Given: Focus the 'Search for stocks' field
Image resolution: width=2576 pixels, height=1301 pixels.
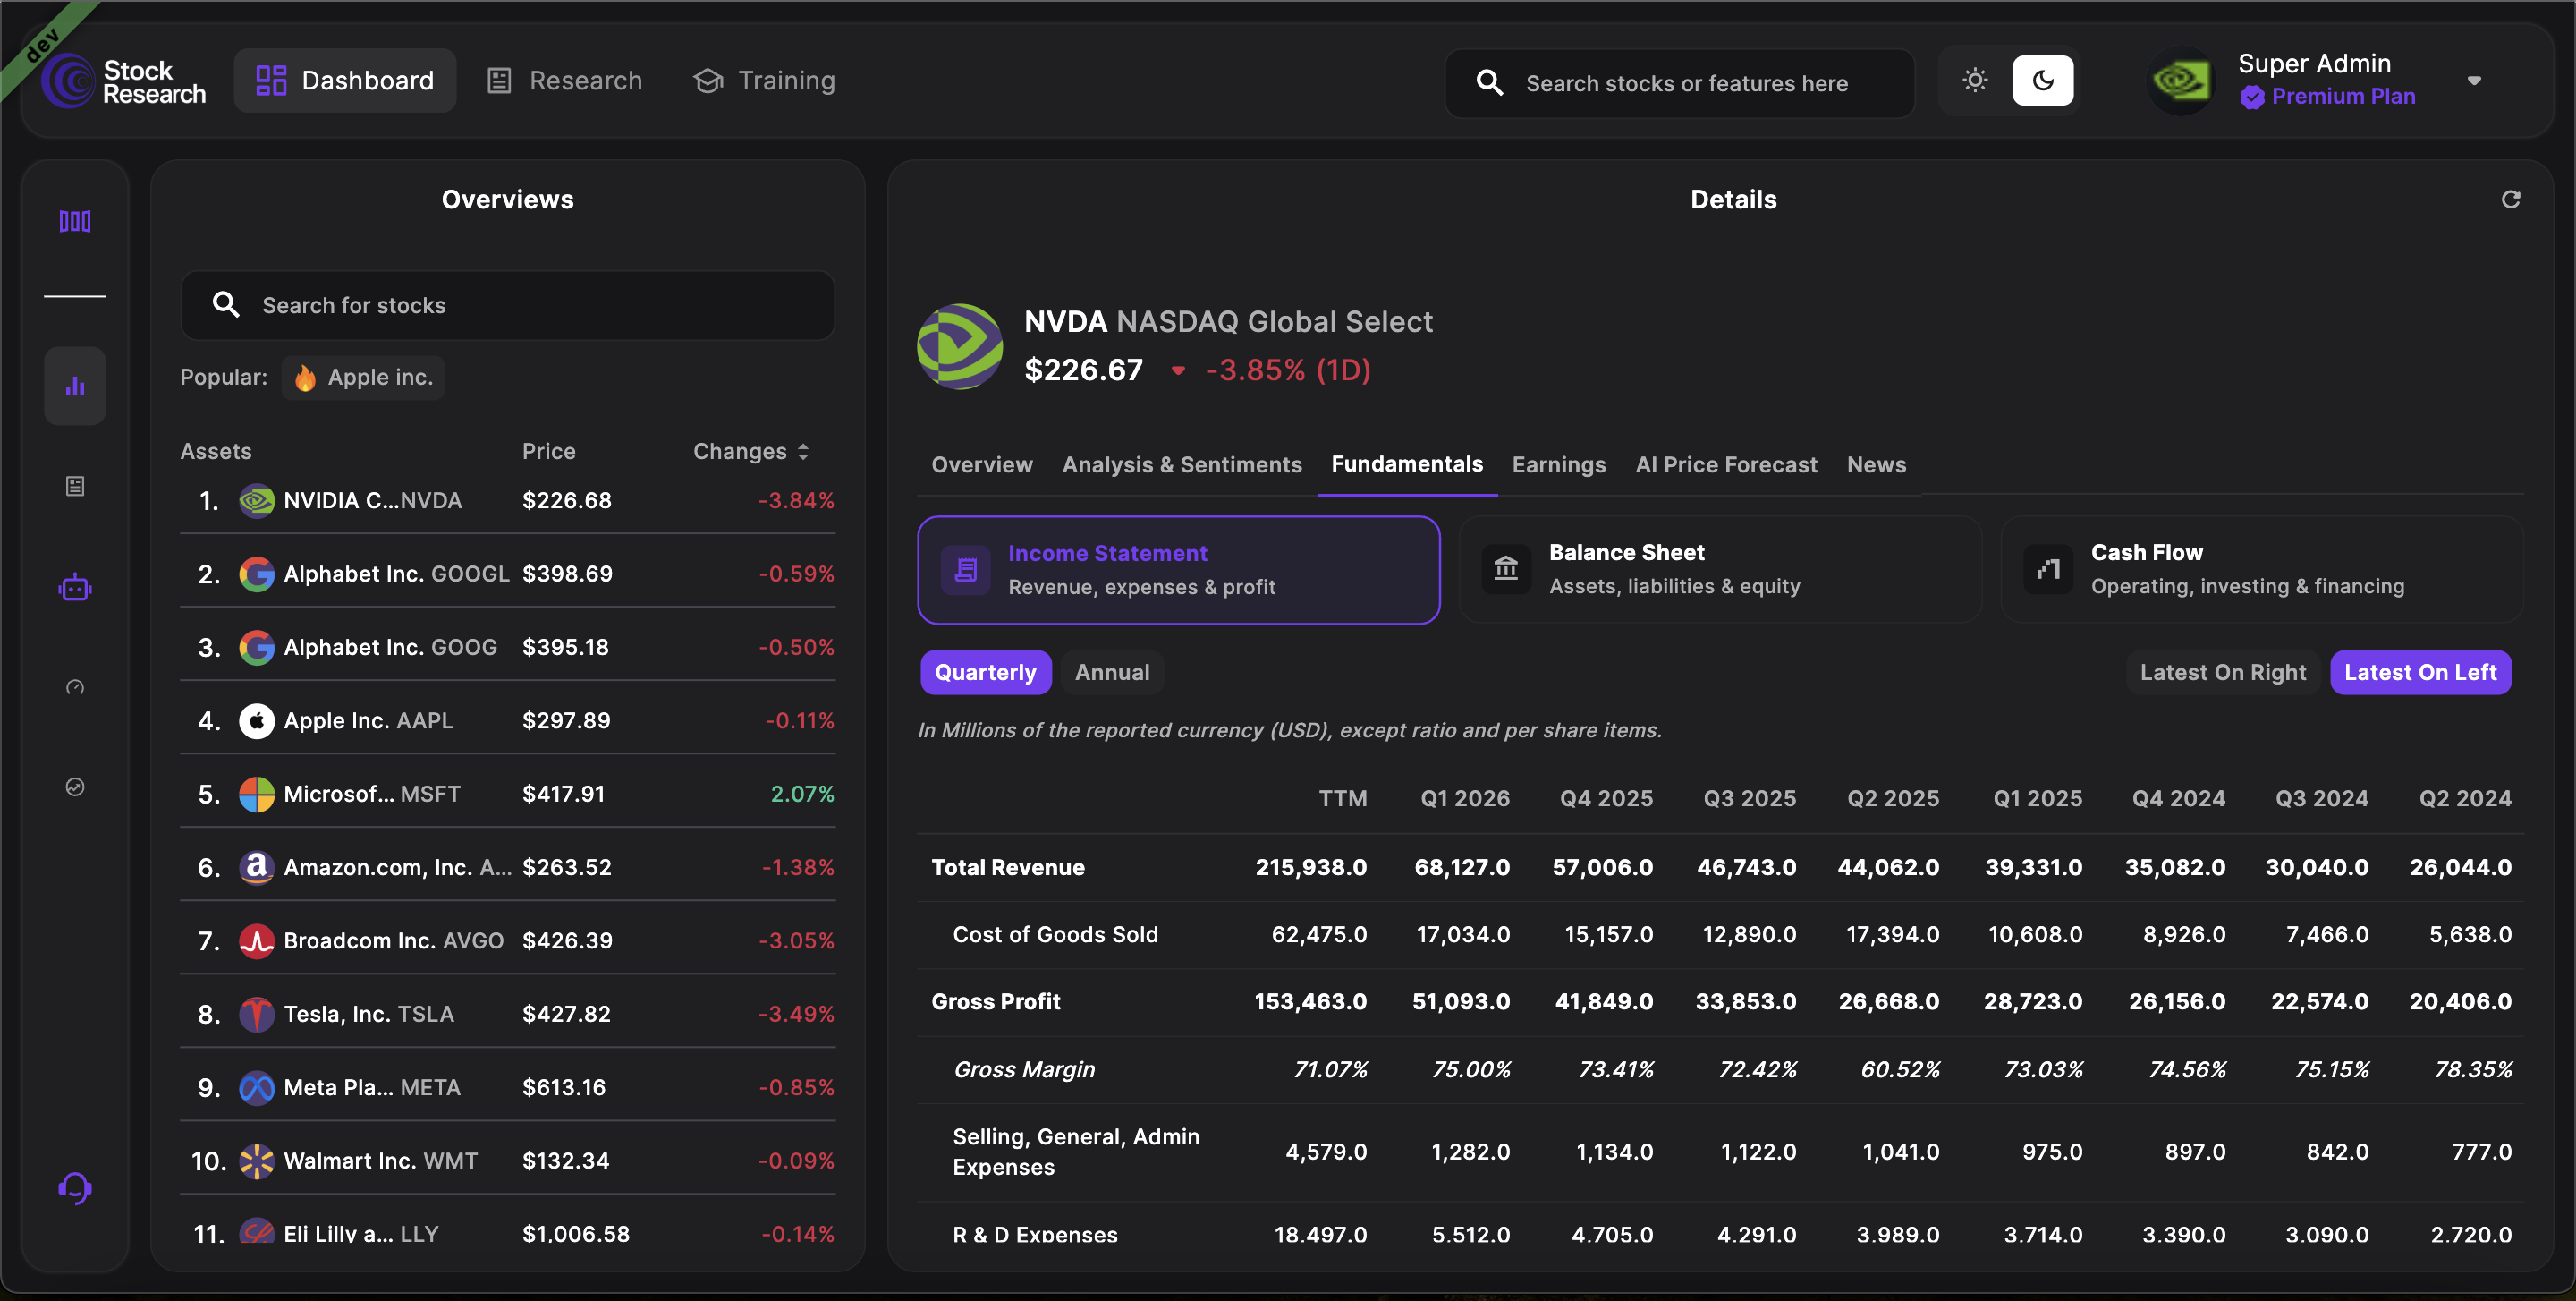Looking at the screenshot, I should (508, 305).
